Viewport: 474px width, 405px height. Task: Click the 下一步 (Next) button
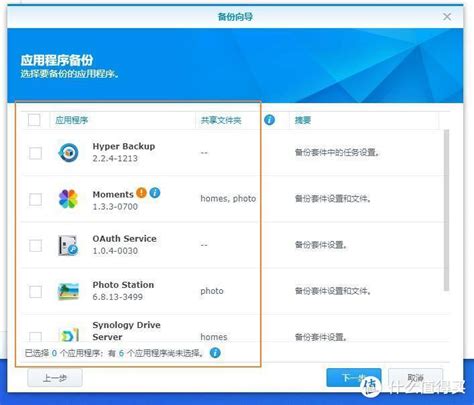pyautogui.click(x=354, y=378)
